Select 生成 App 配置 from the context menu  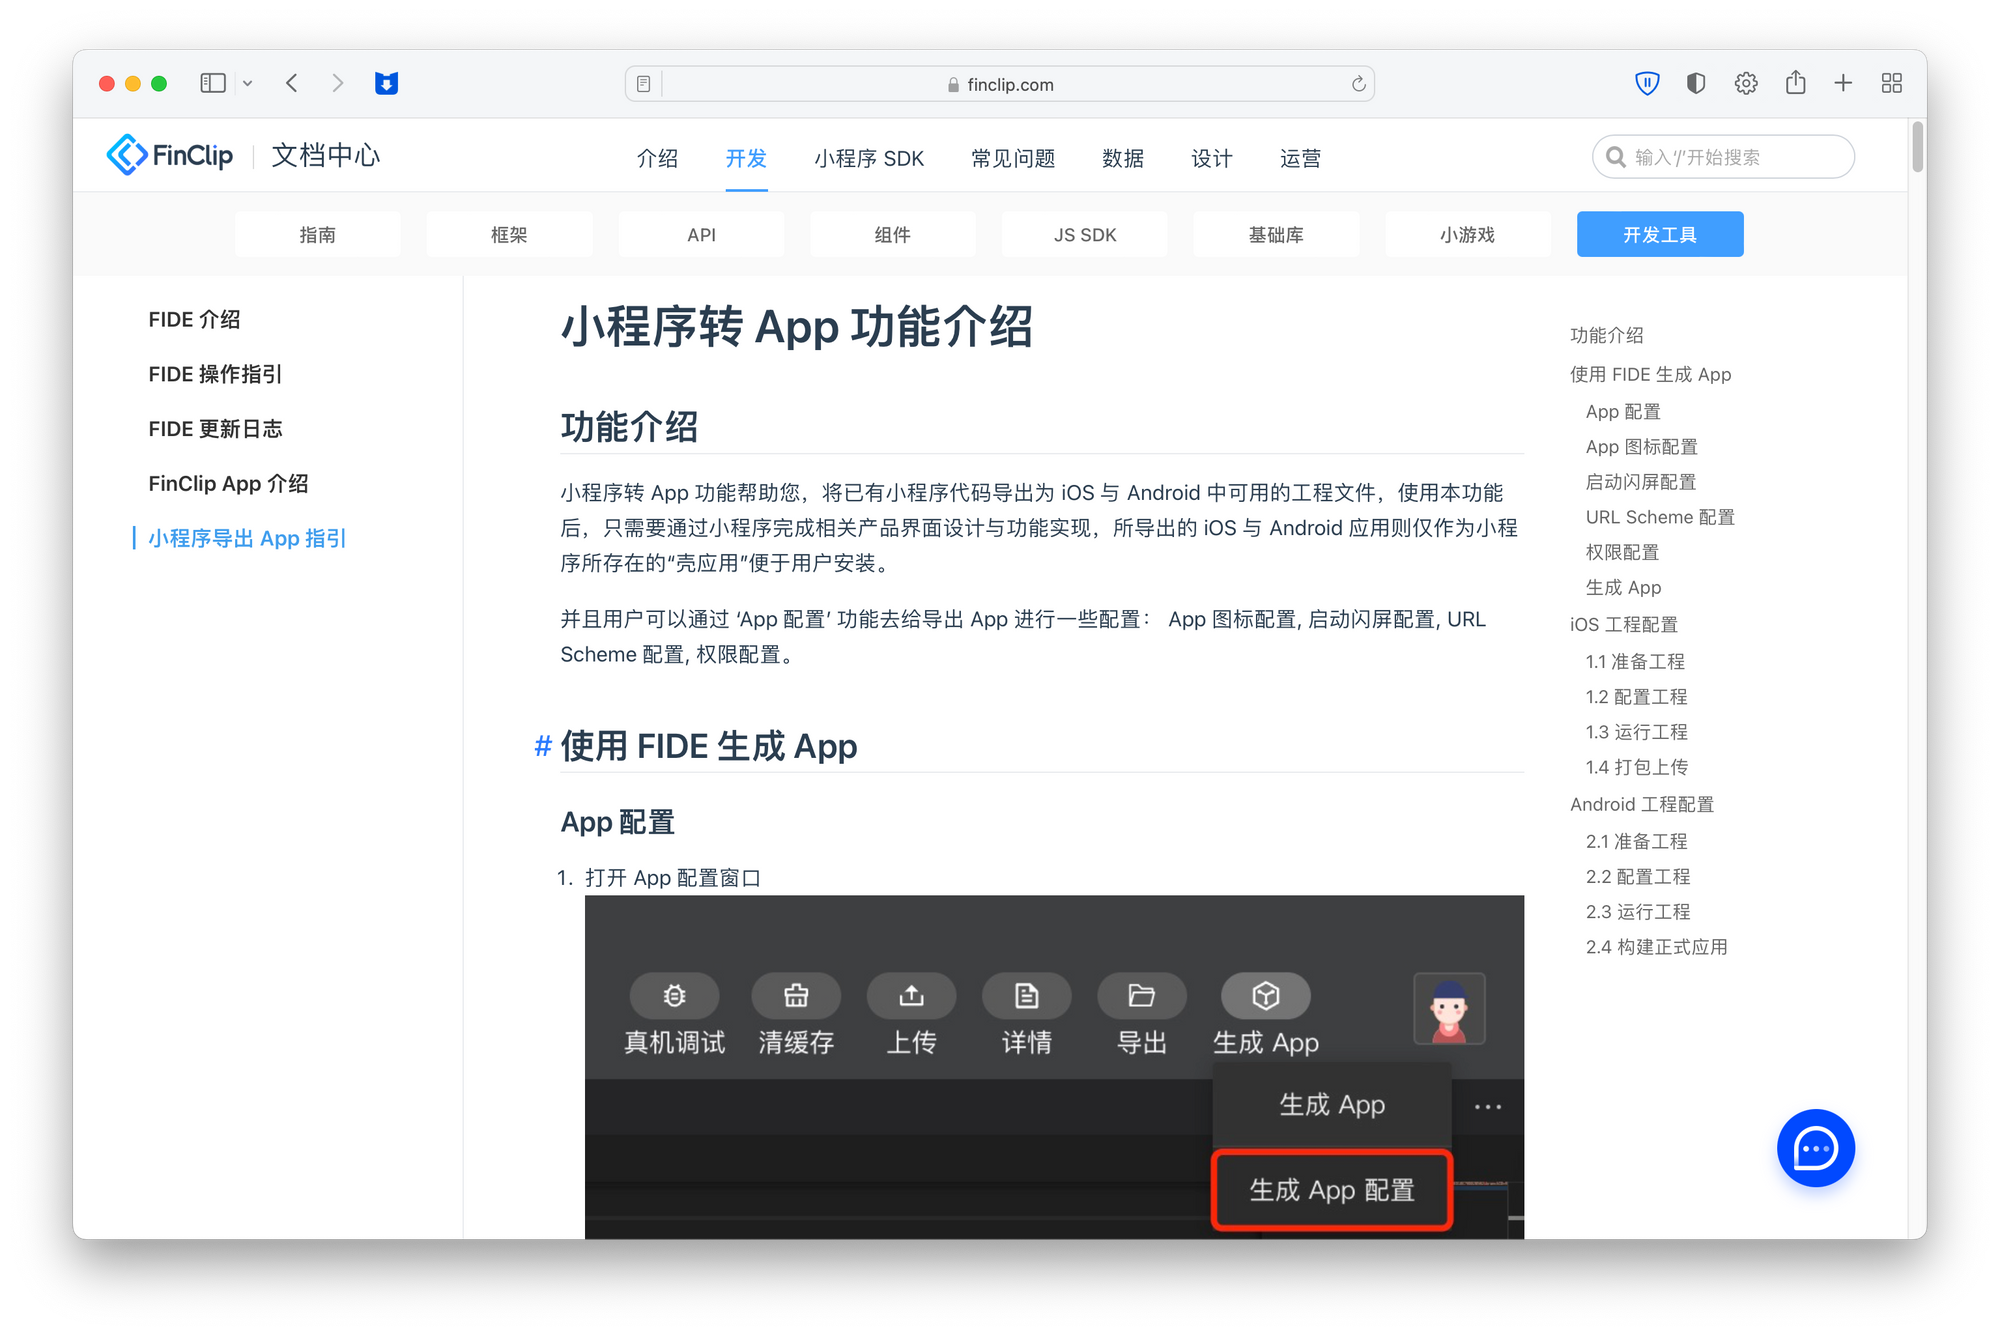(1331, 1190)
